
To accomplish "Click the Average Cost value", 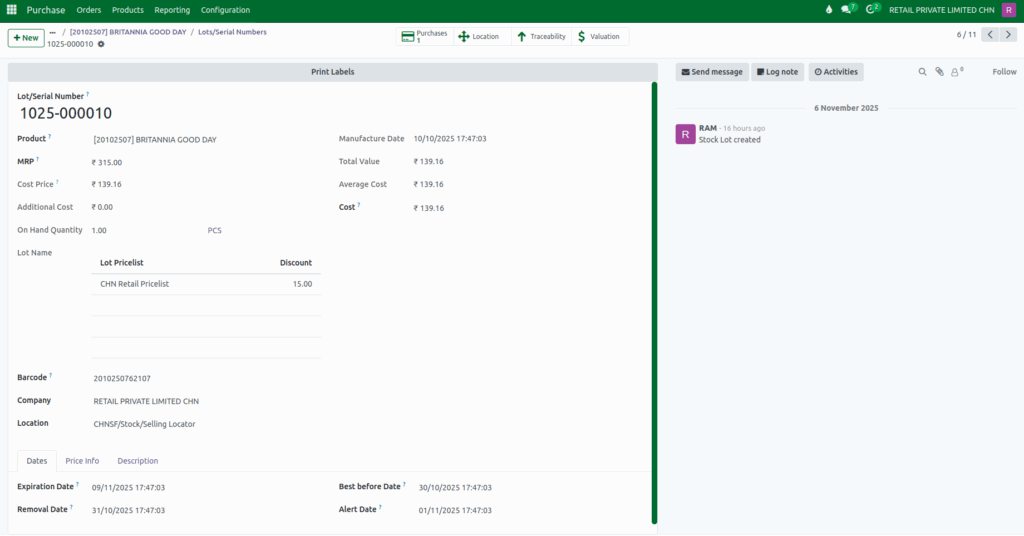I will [x=428, y=184].
